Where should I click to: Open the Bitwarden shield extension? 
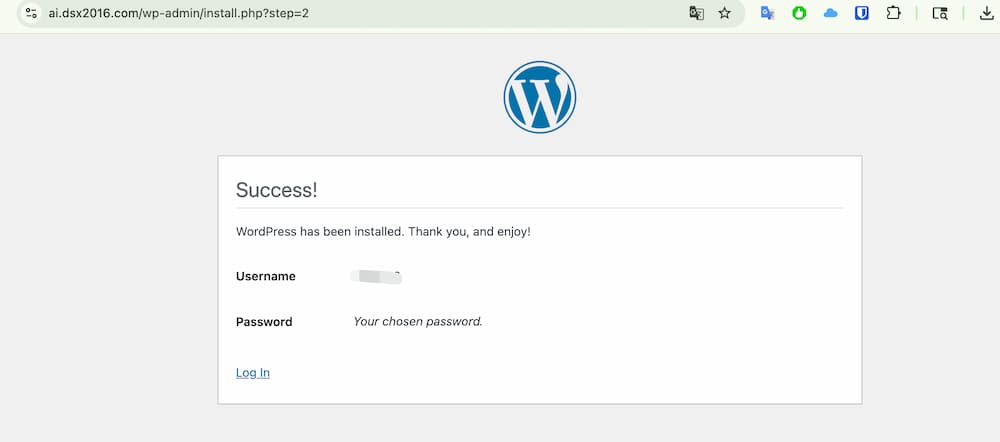[x=862, y=13]
